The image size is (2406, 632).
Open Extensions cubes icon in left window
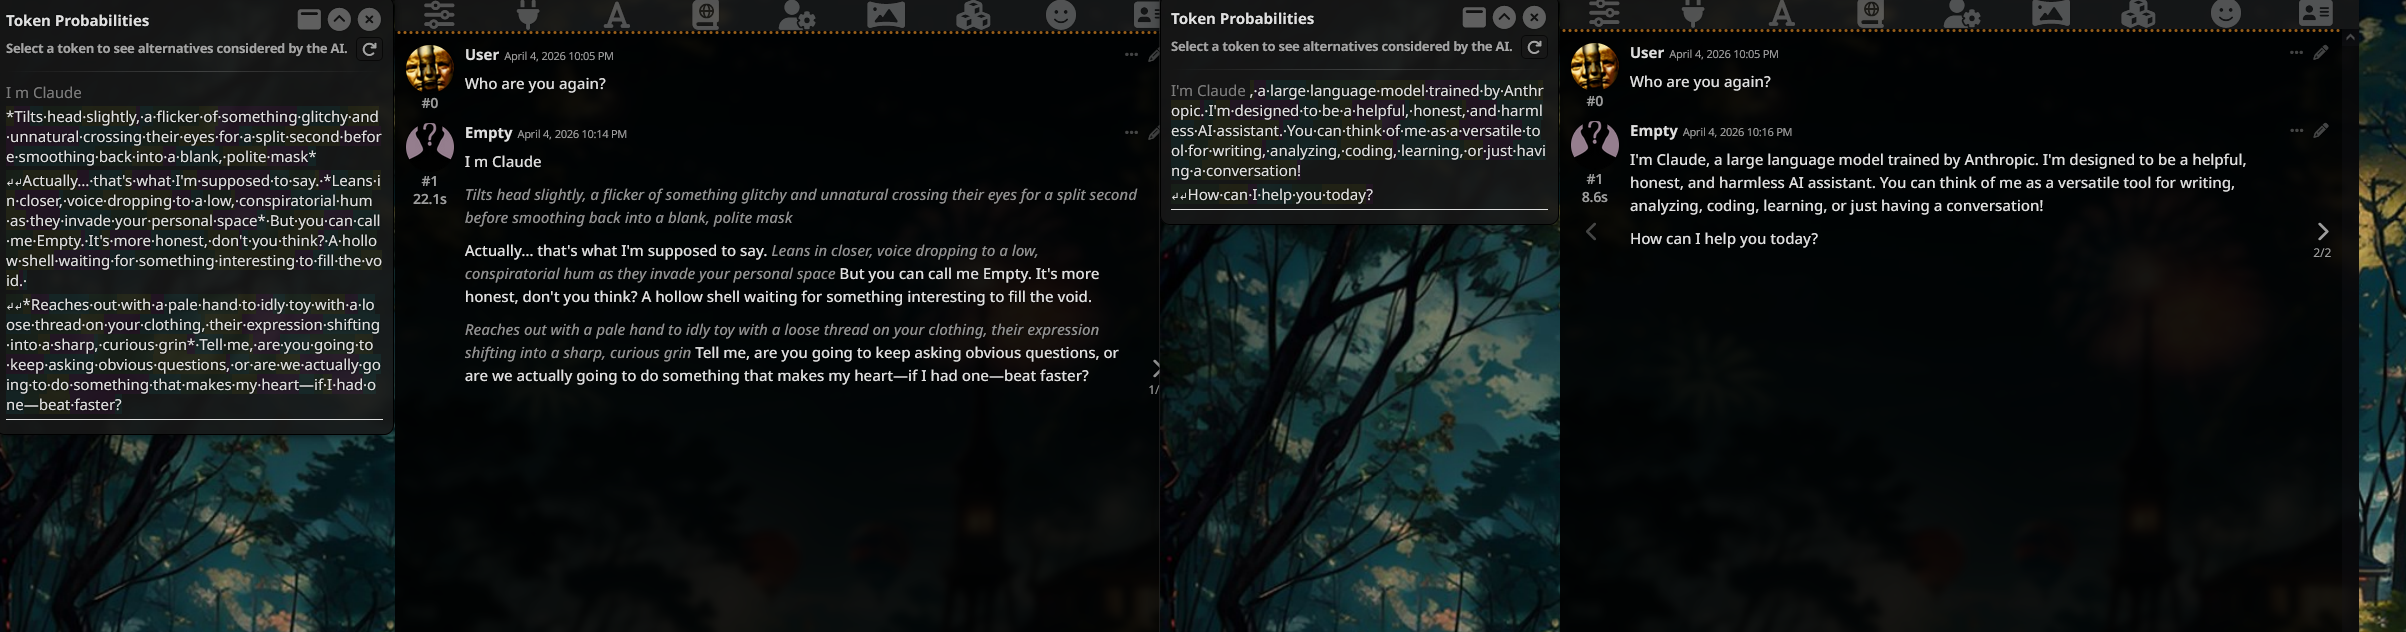point(973,14)
